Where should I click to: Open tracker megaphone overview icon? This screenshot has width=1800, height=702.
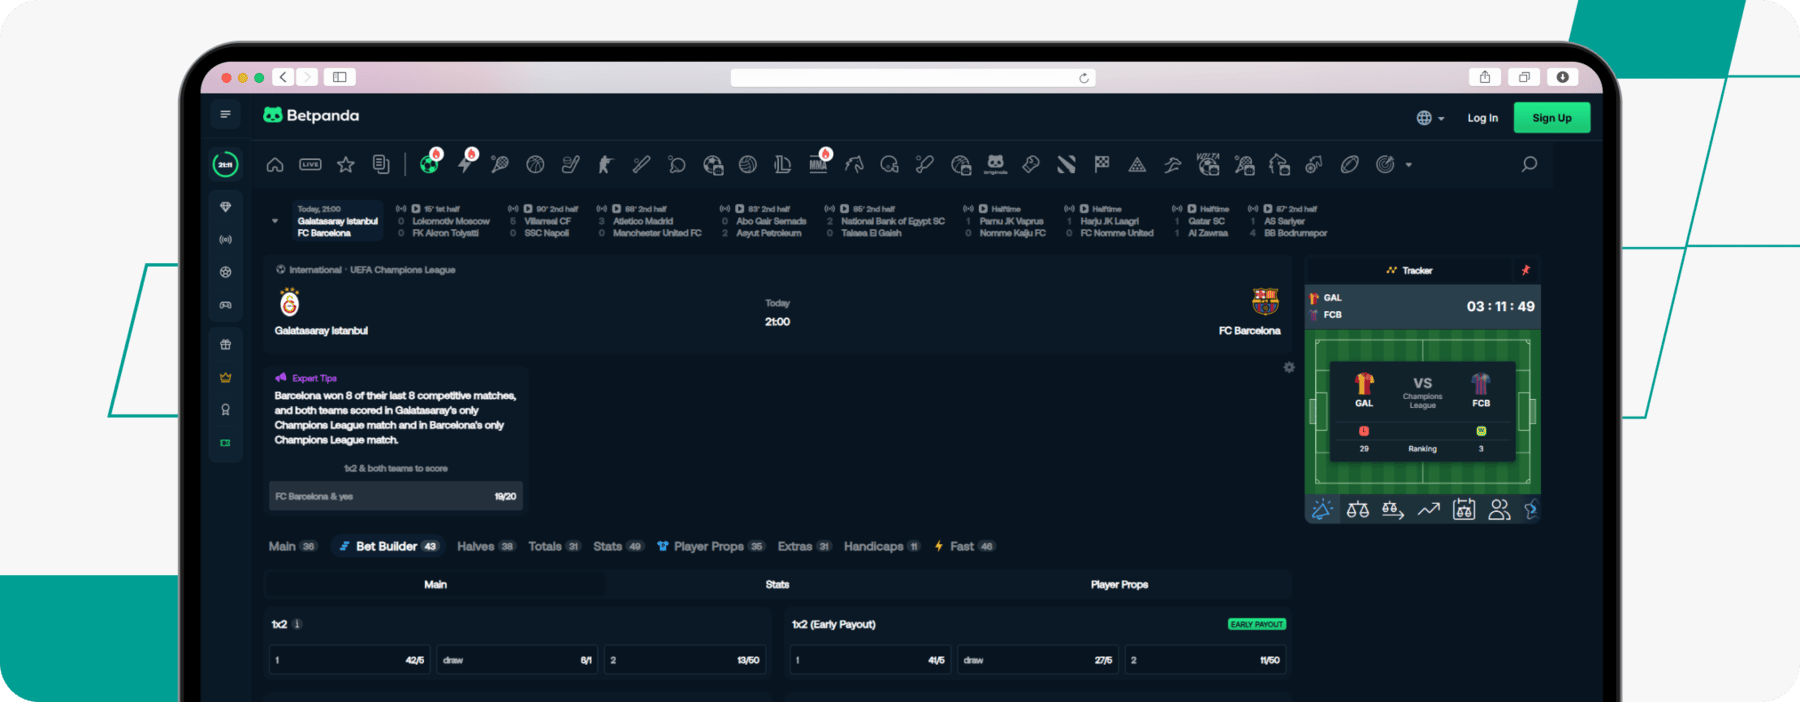pyautogui.click(x=1322, y=510)
